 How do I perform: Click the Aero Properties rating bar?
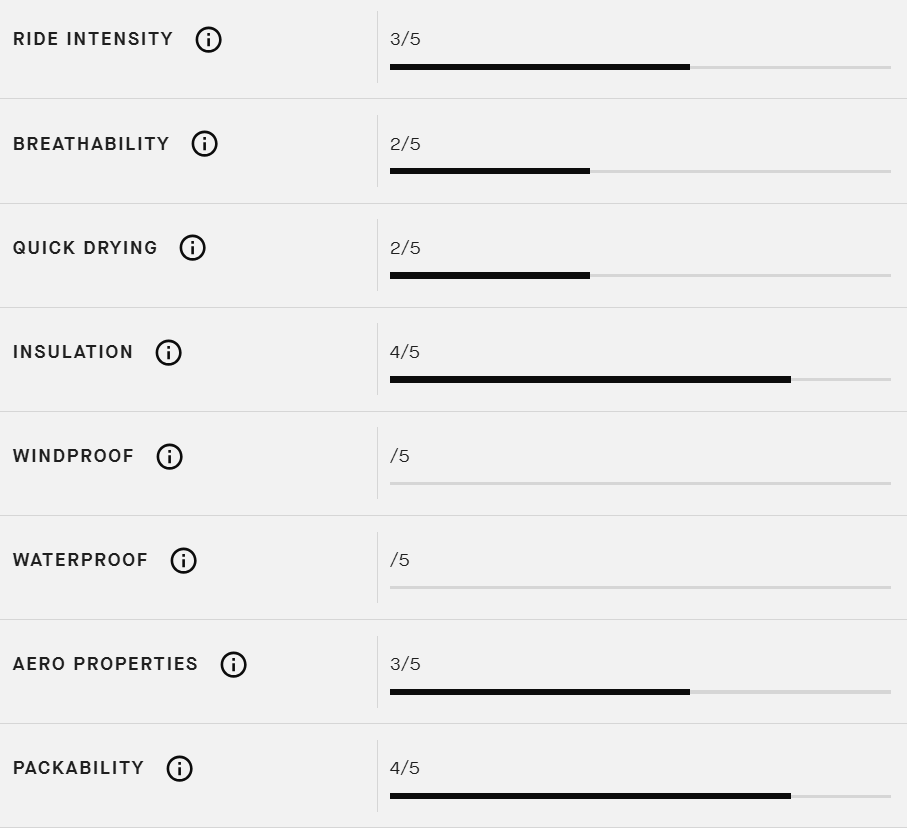click(640, 692)
